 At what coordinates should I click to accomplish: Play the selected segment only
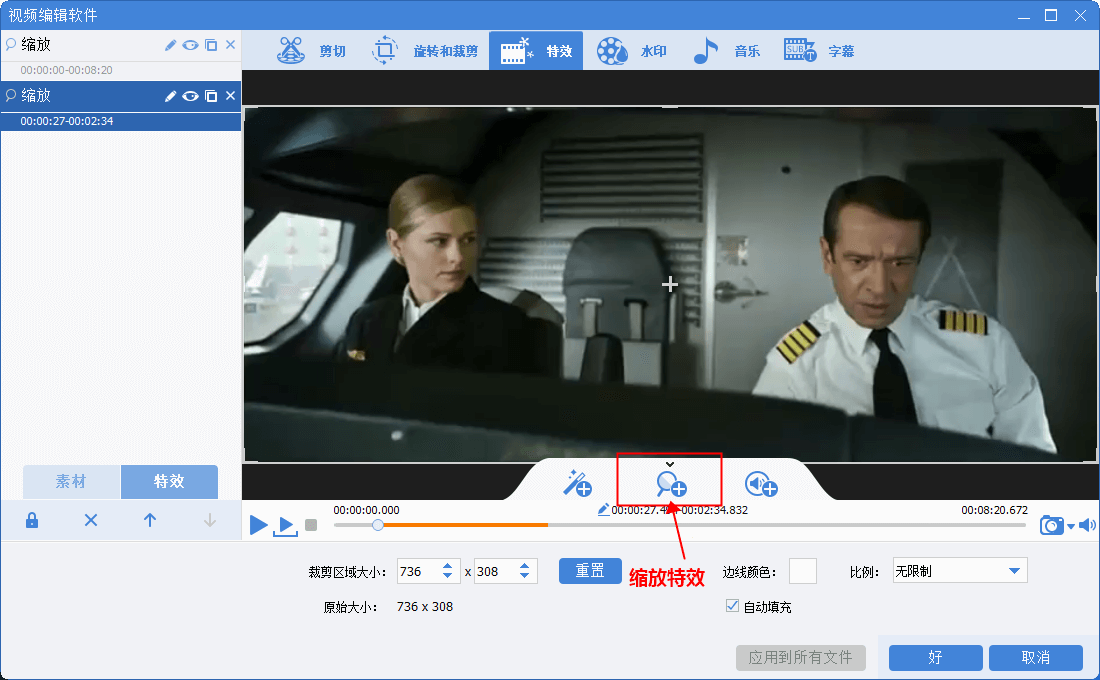(285, 526)
